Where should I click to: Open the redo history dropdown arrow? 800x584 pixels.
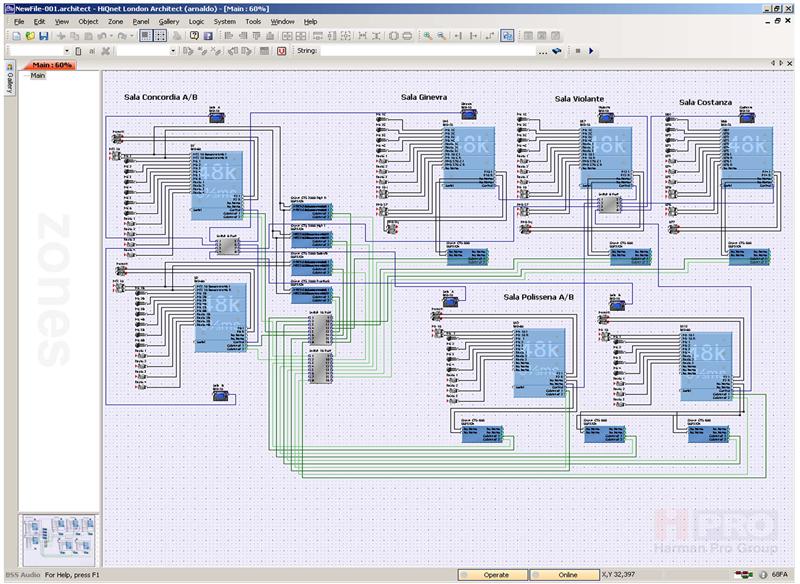[132, 36]
